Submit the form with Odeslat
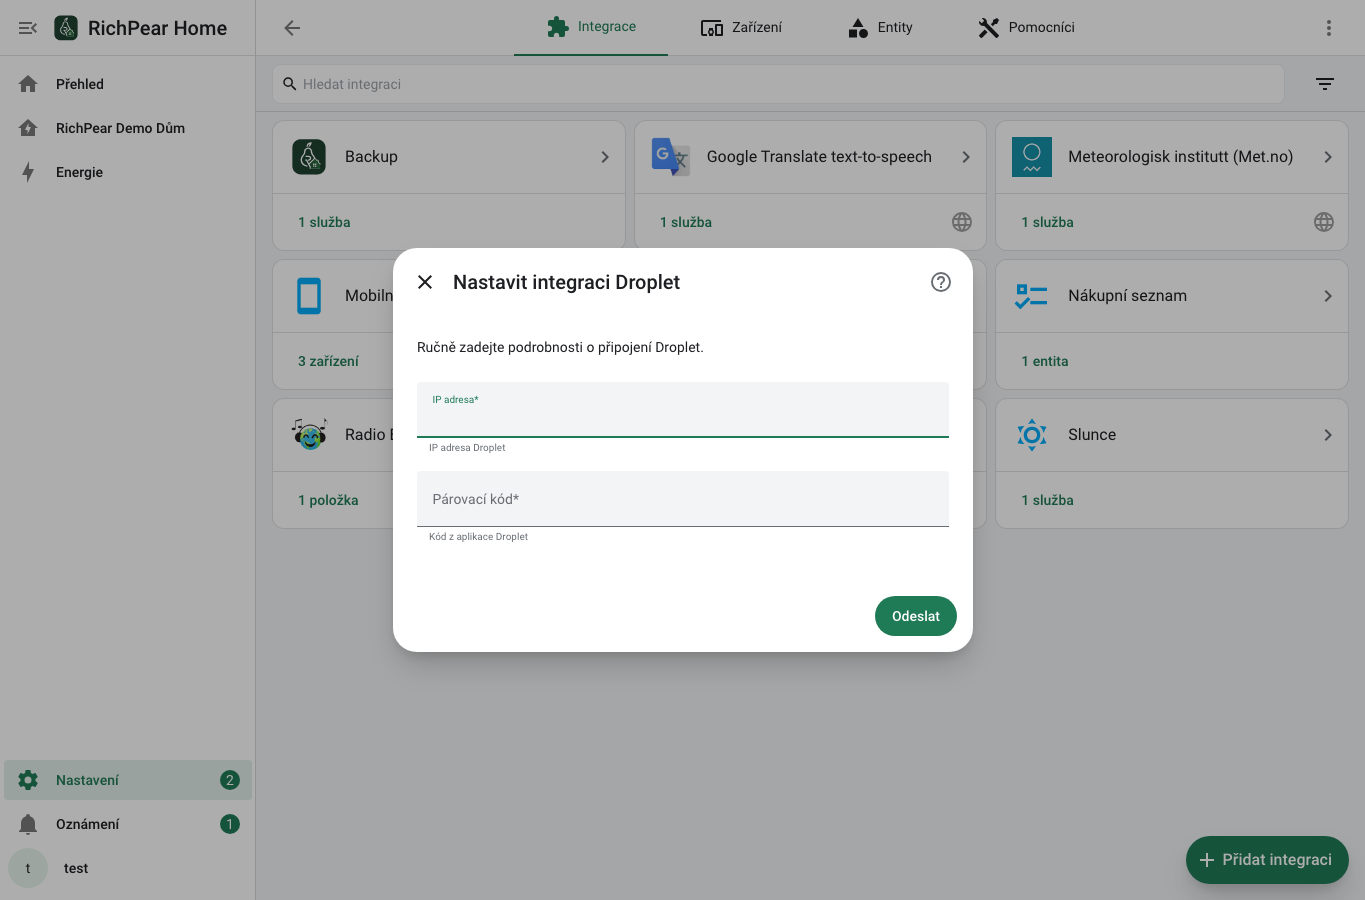Image resolution: width=1365 pixels, height=900 pixels. click(x=915, y=616)
